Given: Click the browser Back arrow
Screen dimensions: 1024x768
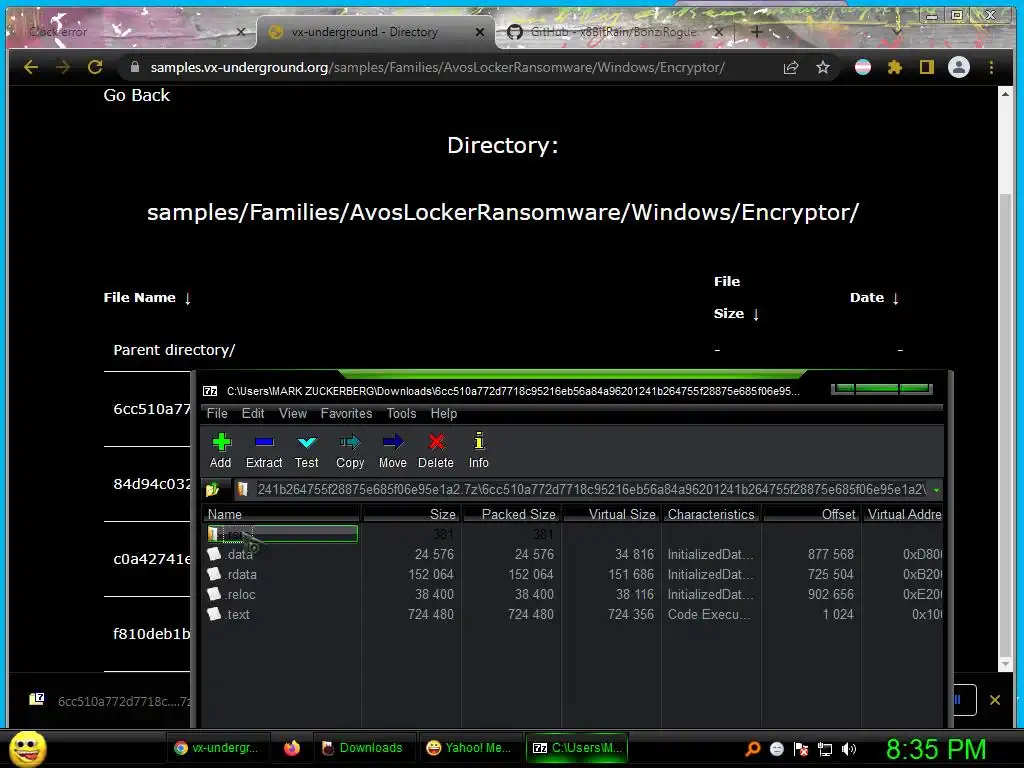Looking at the screenshot, I should [x=31, y=67].
